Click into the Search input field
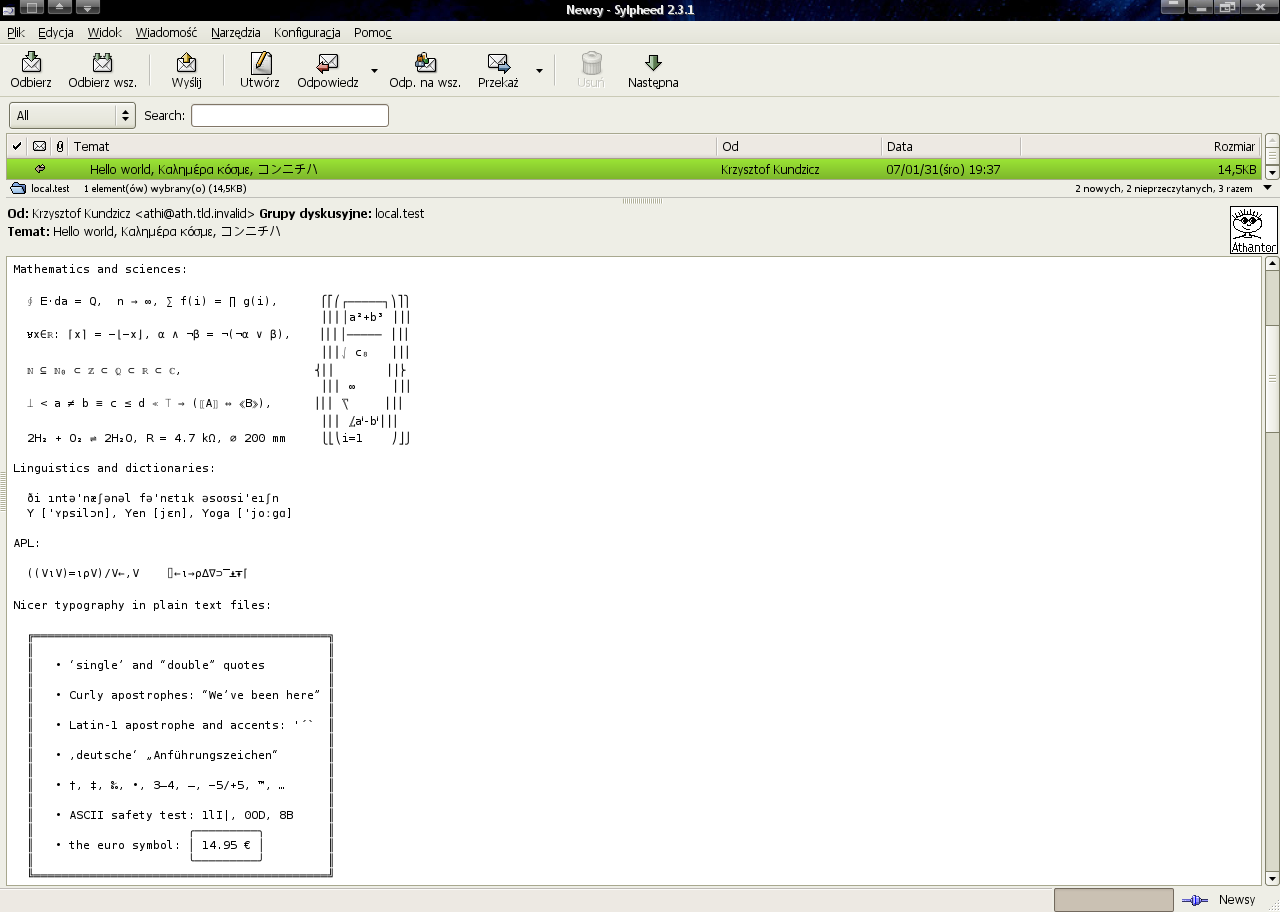This screenshot has width=1280, height=912. tap(290, 116)
